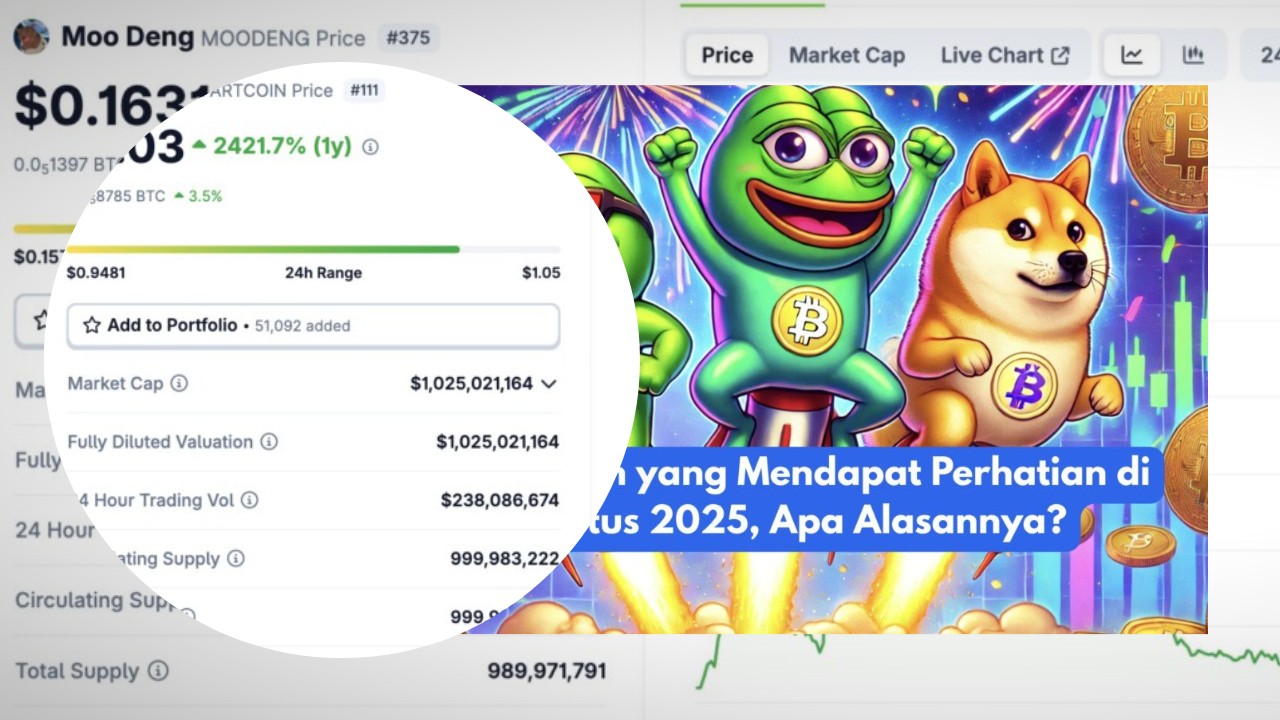Click the Fully Diluted Valuation info icon
This screenshot has width=1280, height=720.
[269, 441]
